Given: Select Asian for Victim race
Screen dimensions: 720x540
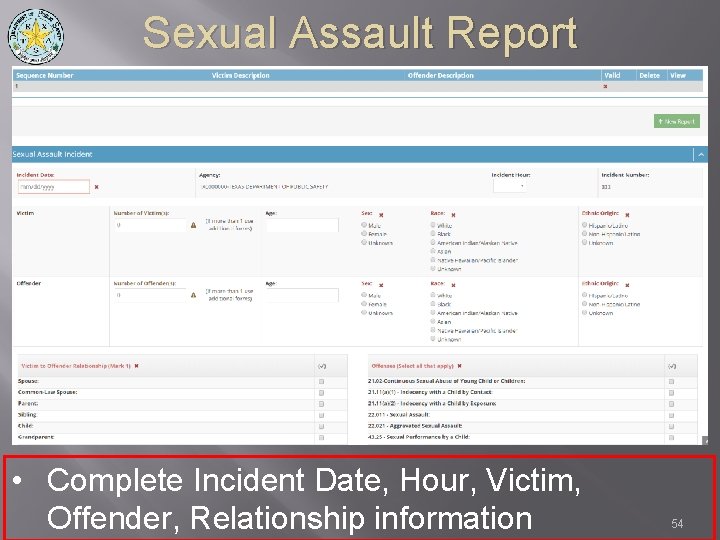Looking at the screenshot, I should coord(433,251).
